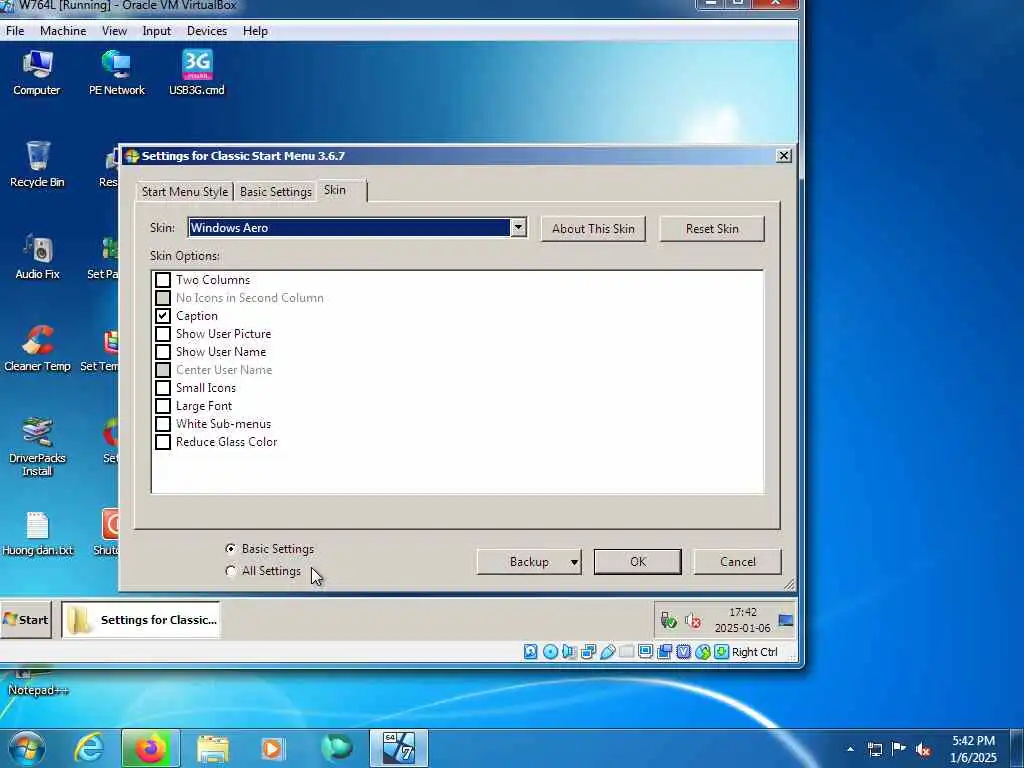This screenshot has height=768, width=1024.
Task: Click the guest show desktop monitor icon
Action: point(786,620)
